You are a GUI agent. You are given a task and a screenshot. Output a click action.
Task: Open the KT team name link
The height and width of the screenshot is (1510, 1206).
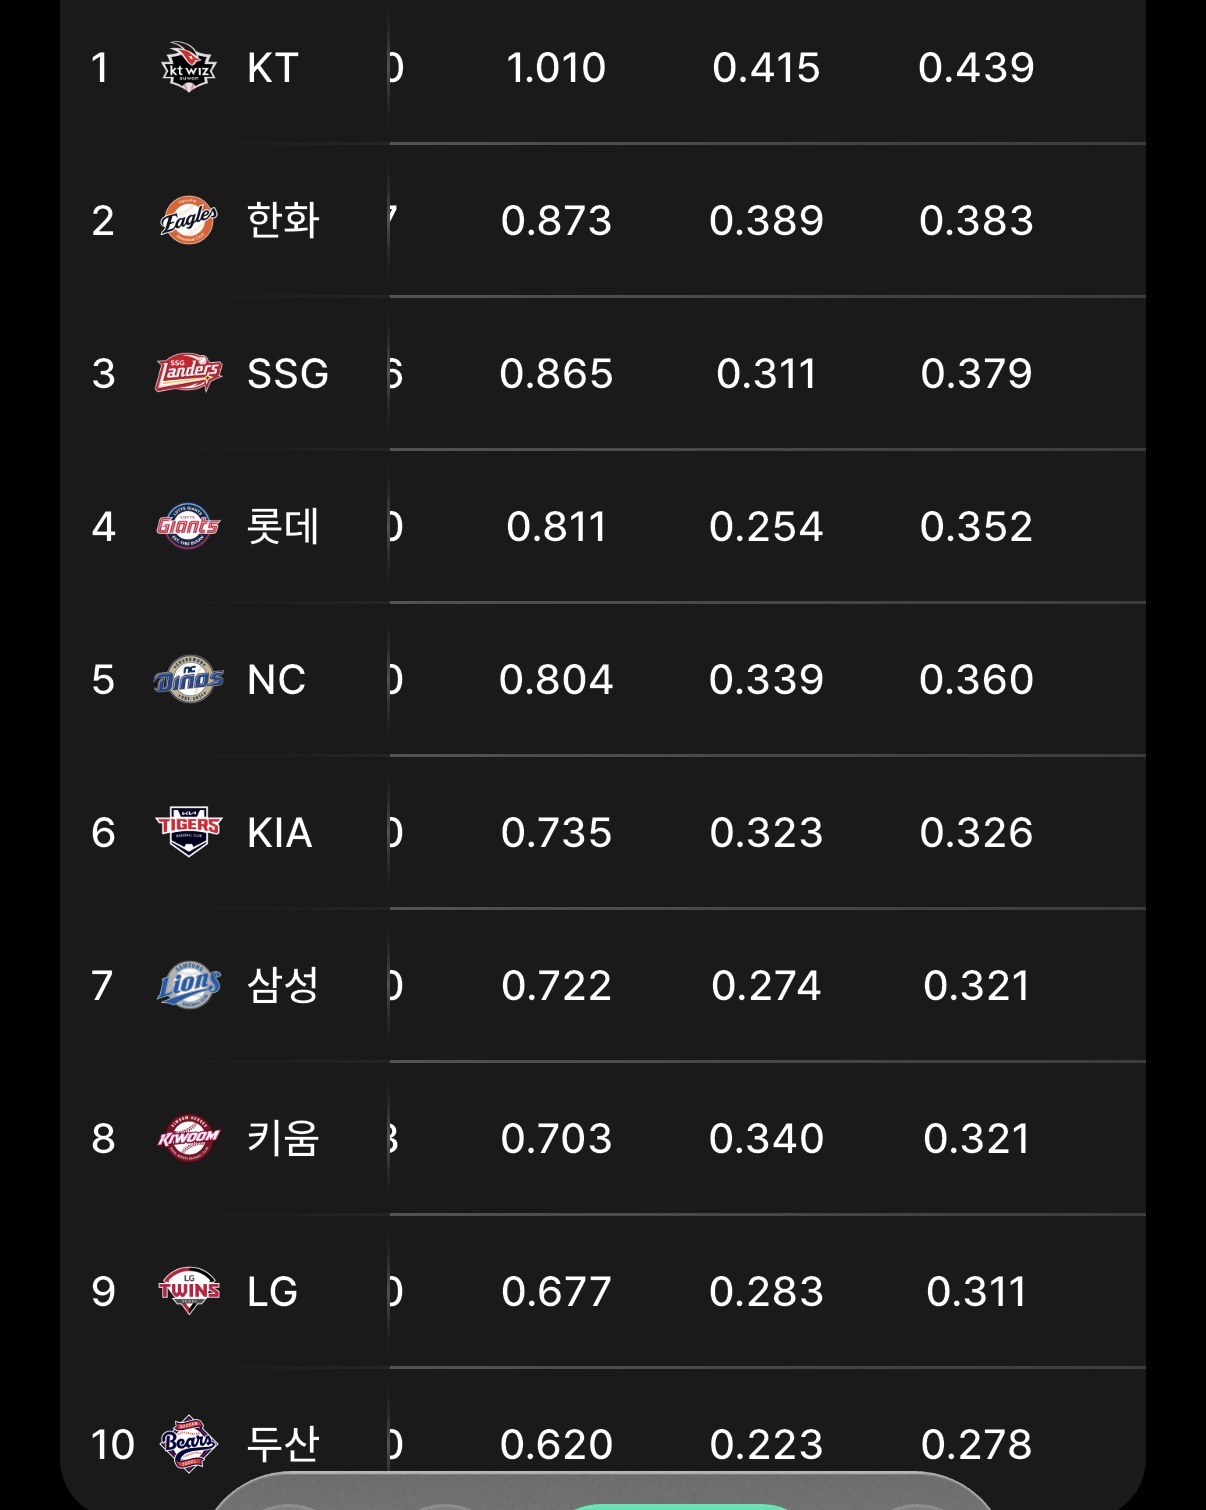click(x=273, y=68)
